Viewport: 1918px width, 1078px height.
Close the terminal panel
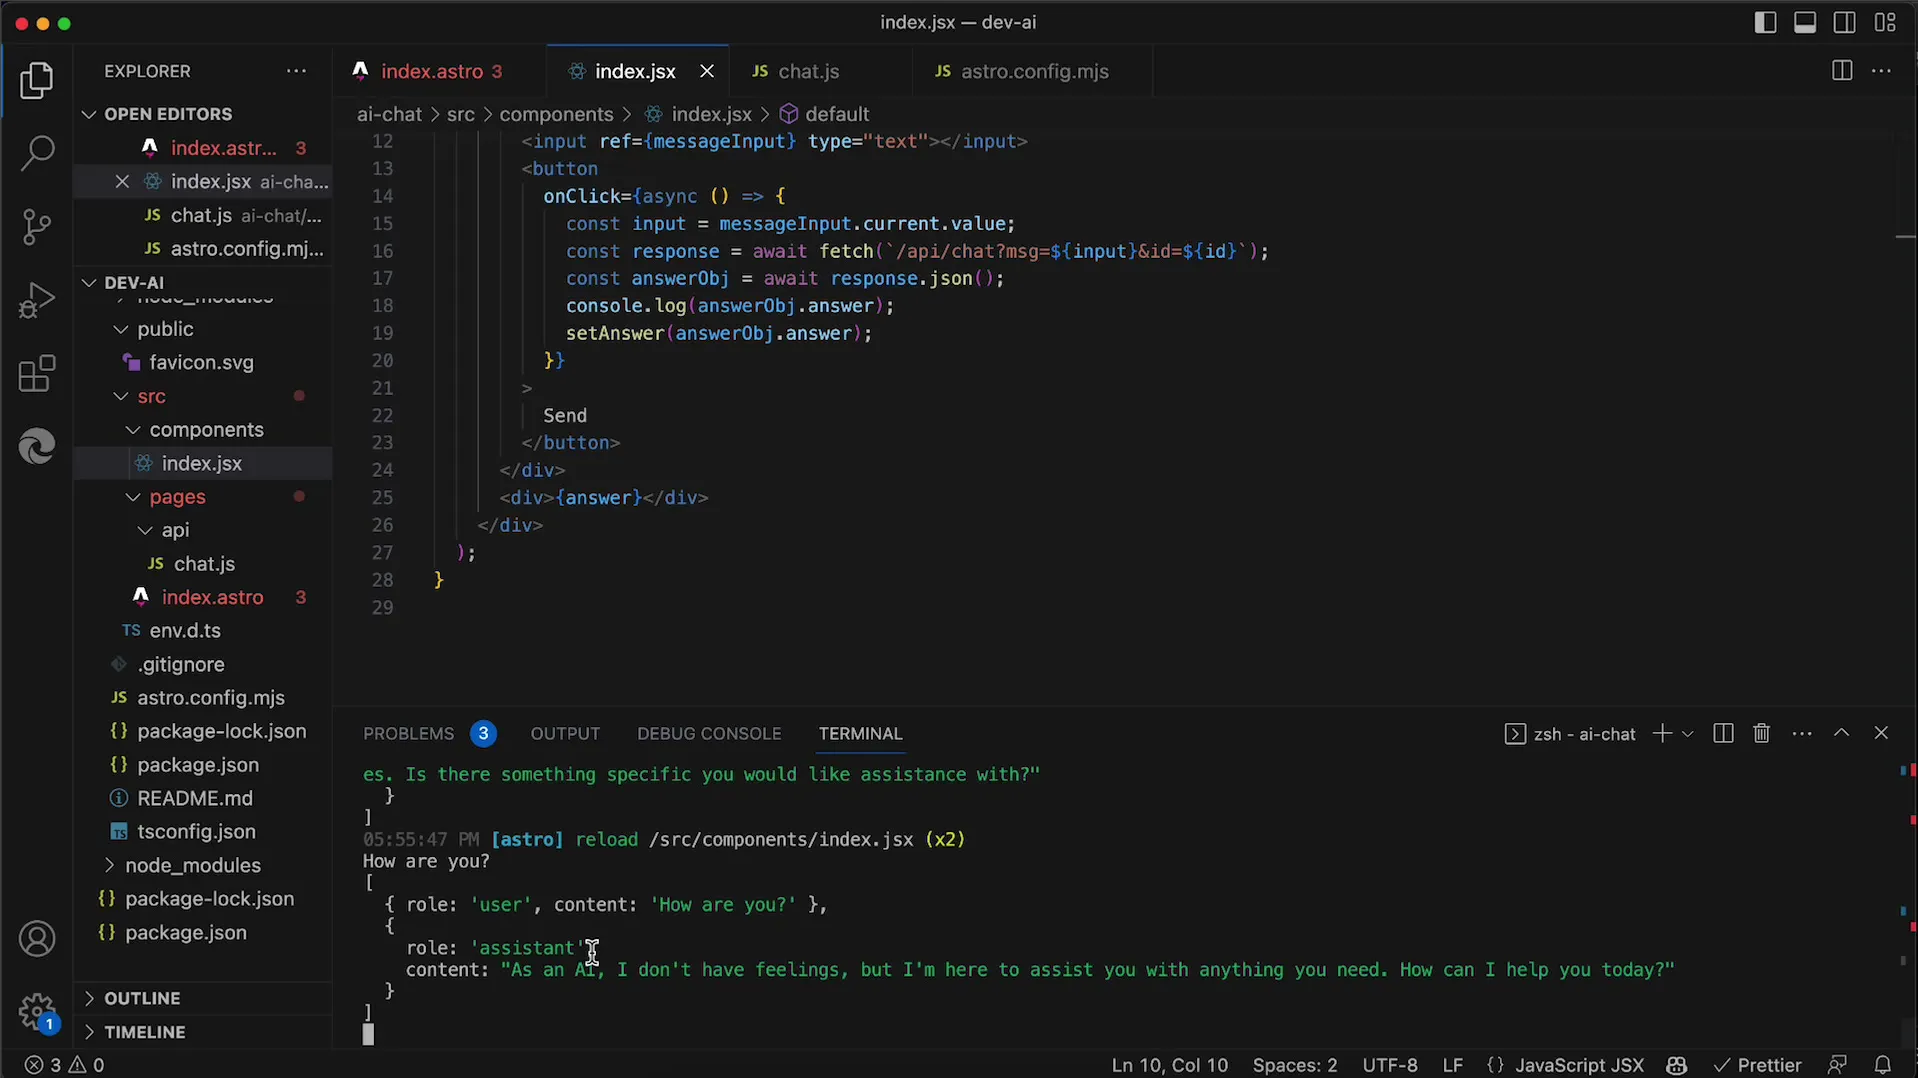(x=1881, y=733)
